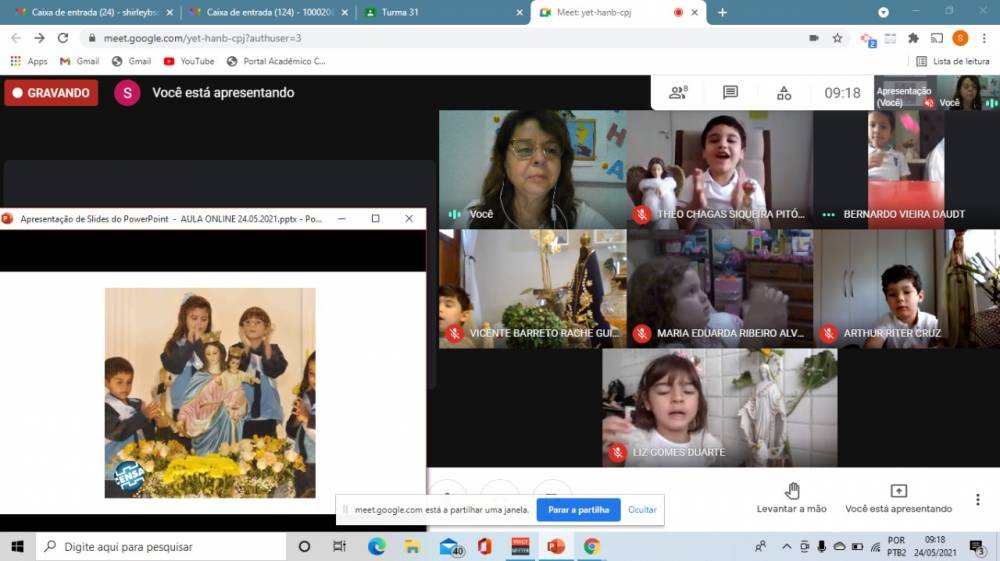Click the GRAVANDO recording indicator
This screenshot has width=1000, height=561.
click(x=51, y=93)
